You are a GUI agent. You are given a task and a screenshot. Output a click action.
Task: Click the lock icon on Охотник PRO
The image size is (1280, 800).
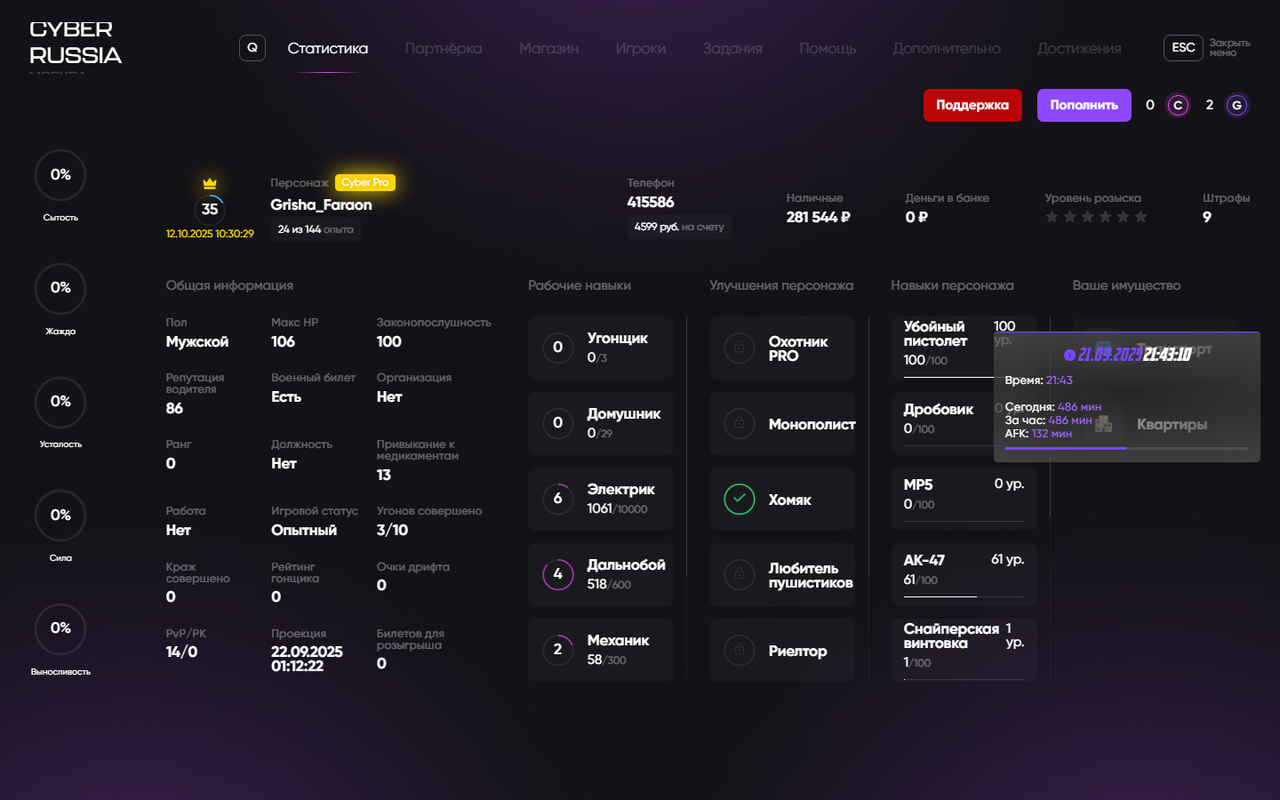click(x=739, y=348)
